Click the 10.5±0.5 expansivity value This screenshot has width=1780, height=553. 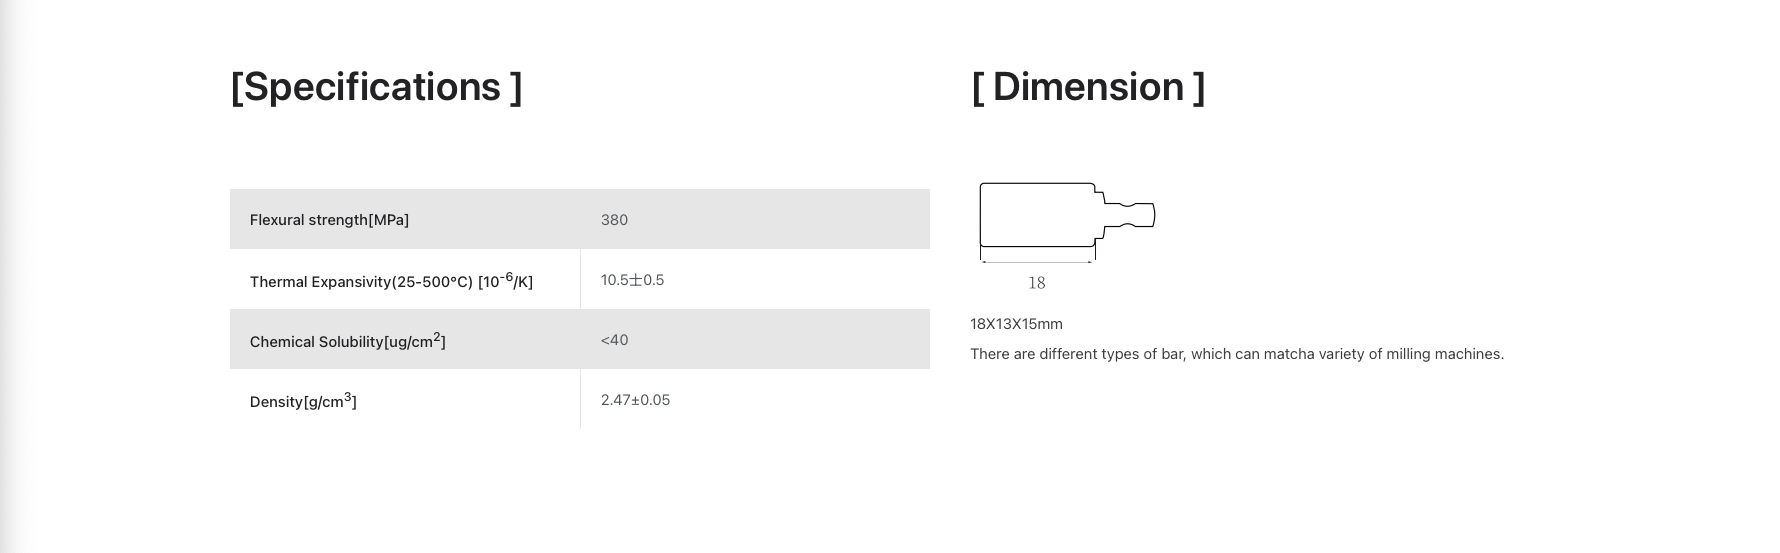[x=632, y=280]
